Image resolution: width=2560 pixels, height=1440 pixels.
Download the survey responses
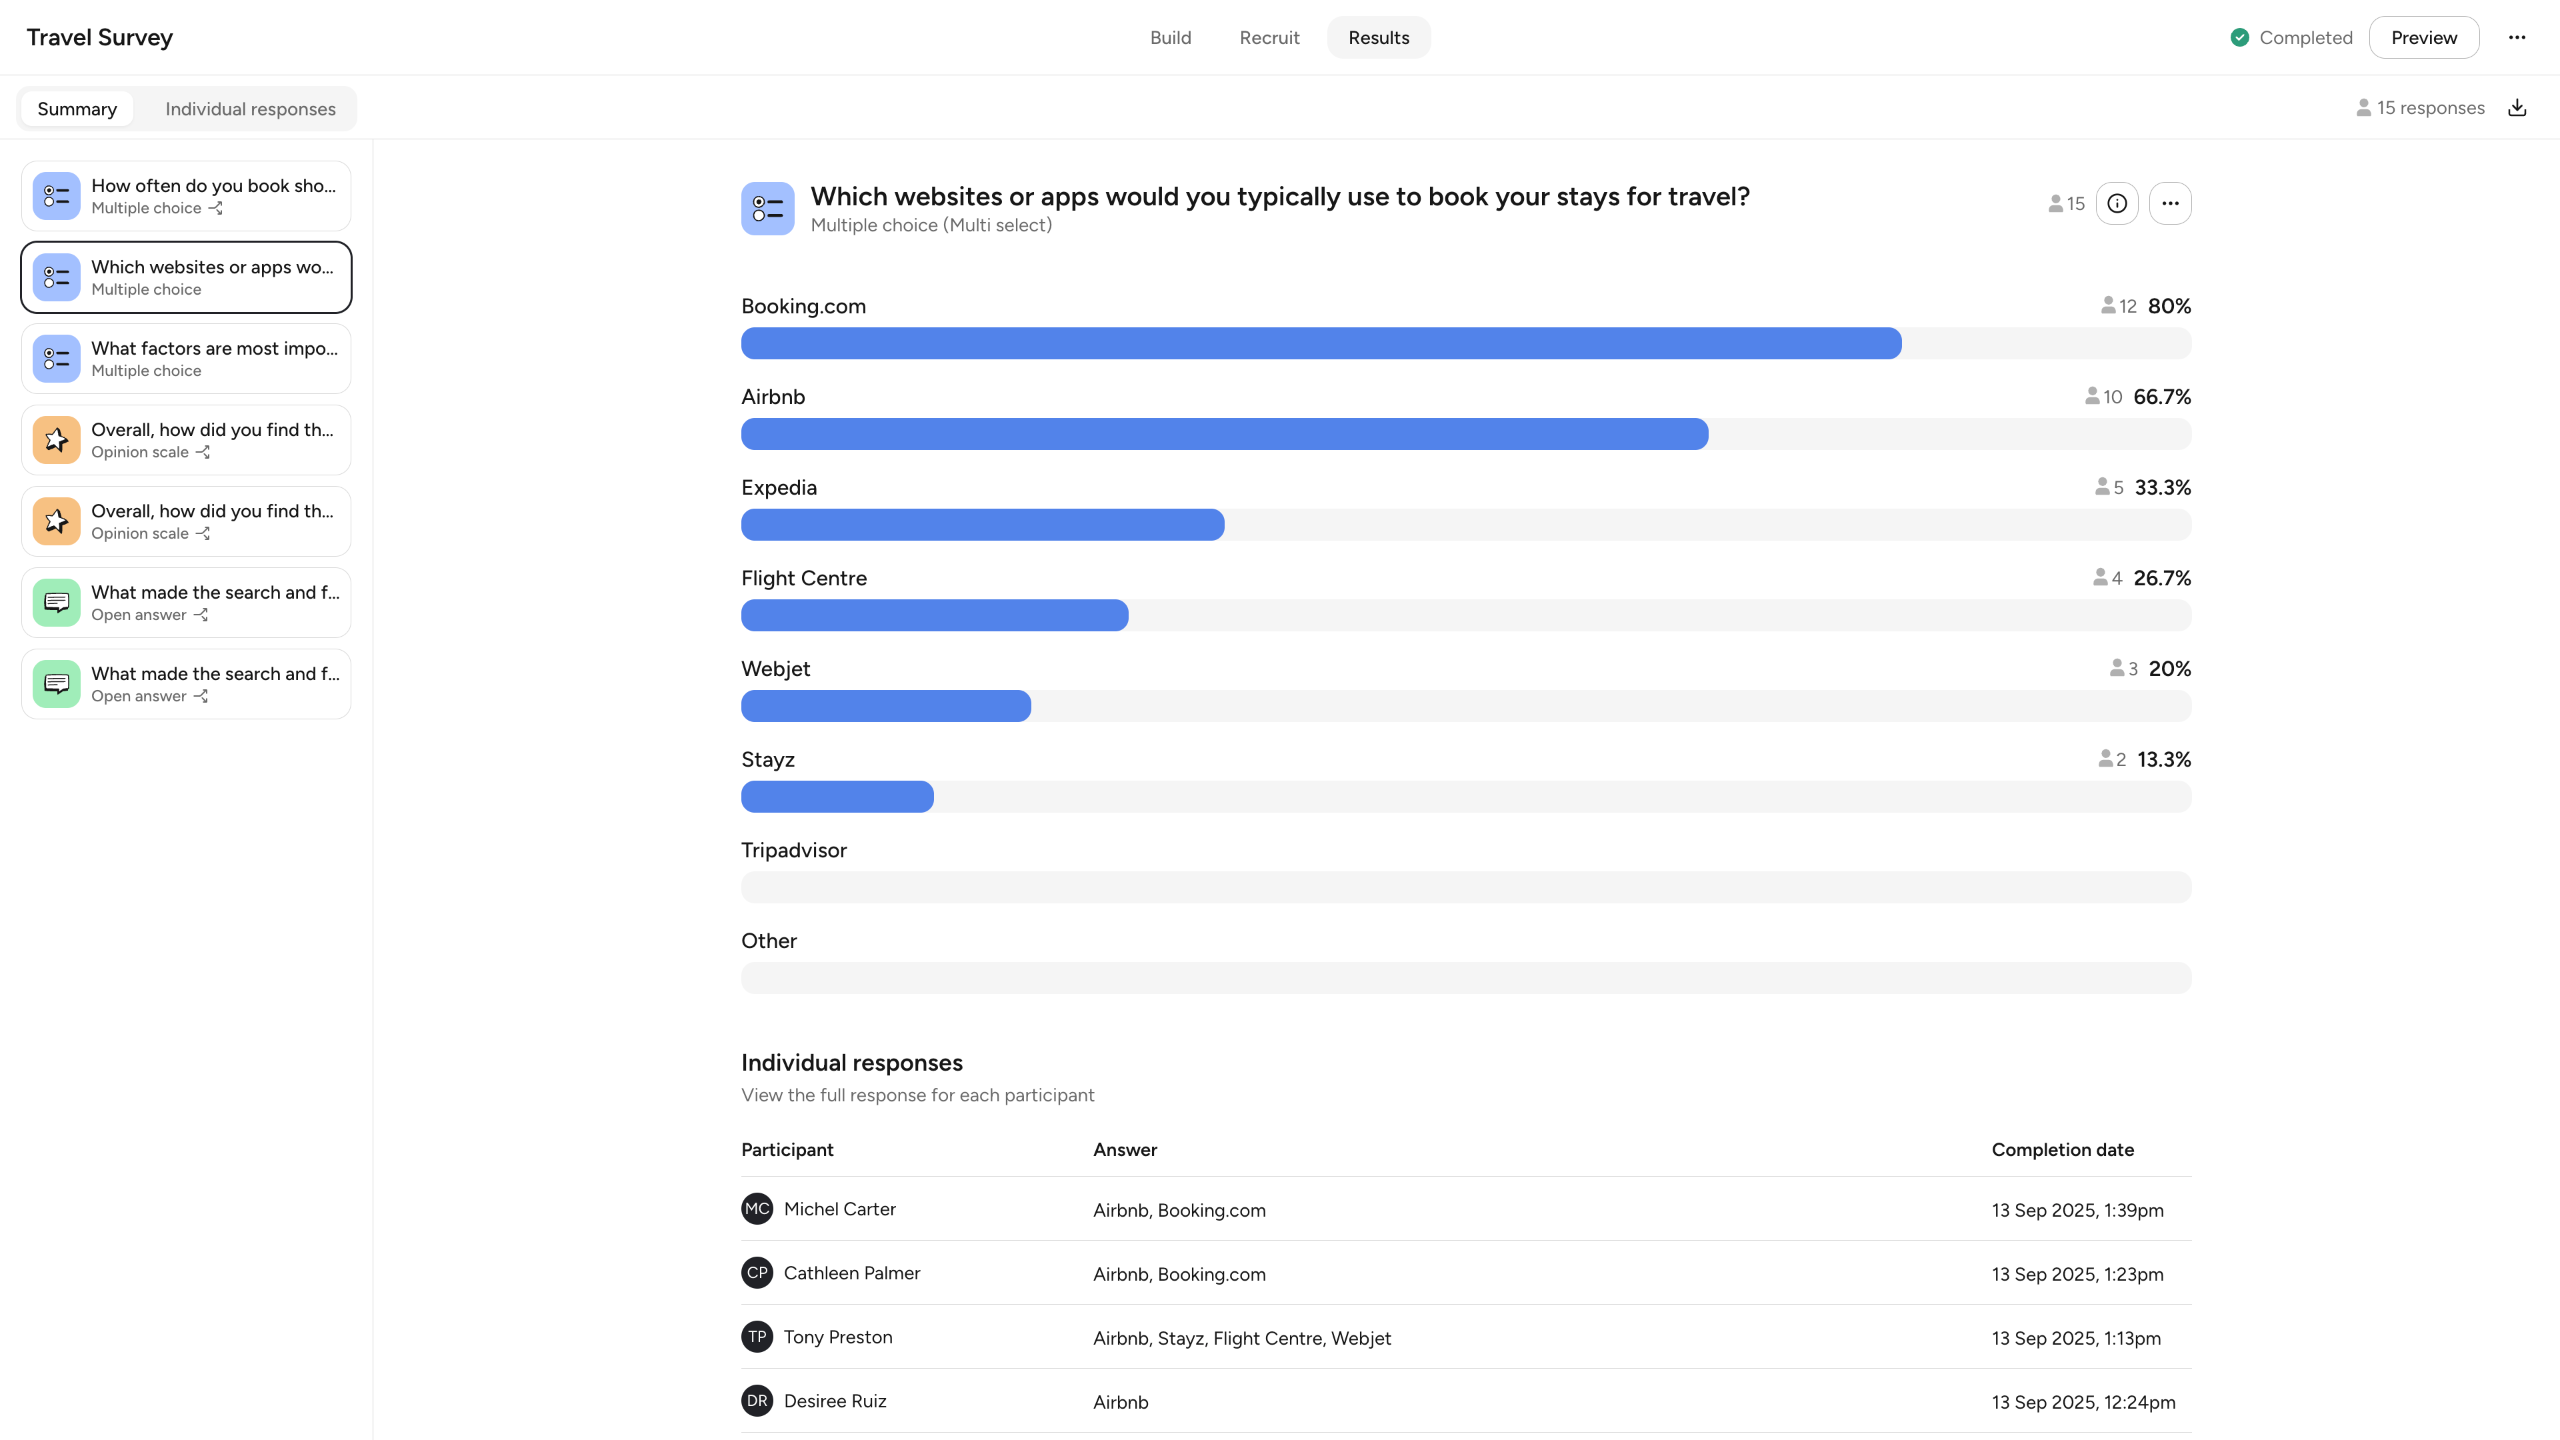(x=2517, y=108)
